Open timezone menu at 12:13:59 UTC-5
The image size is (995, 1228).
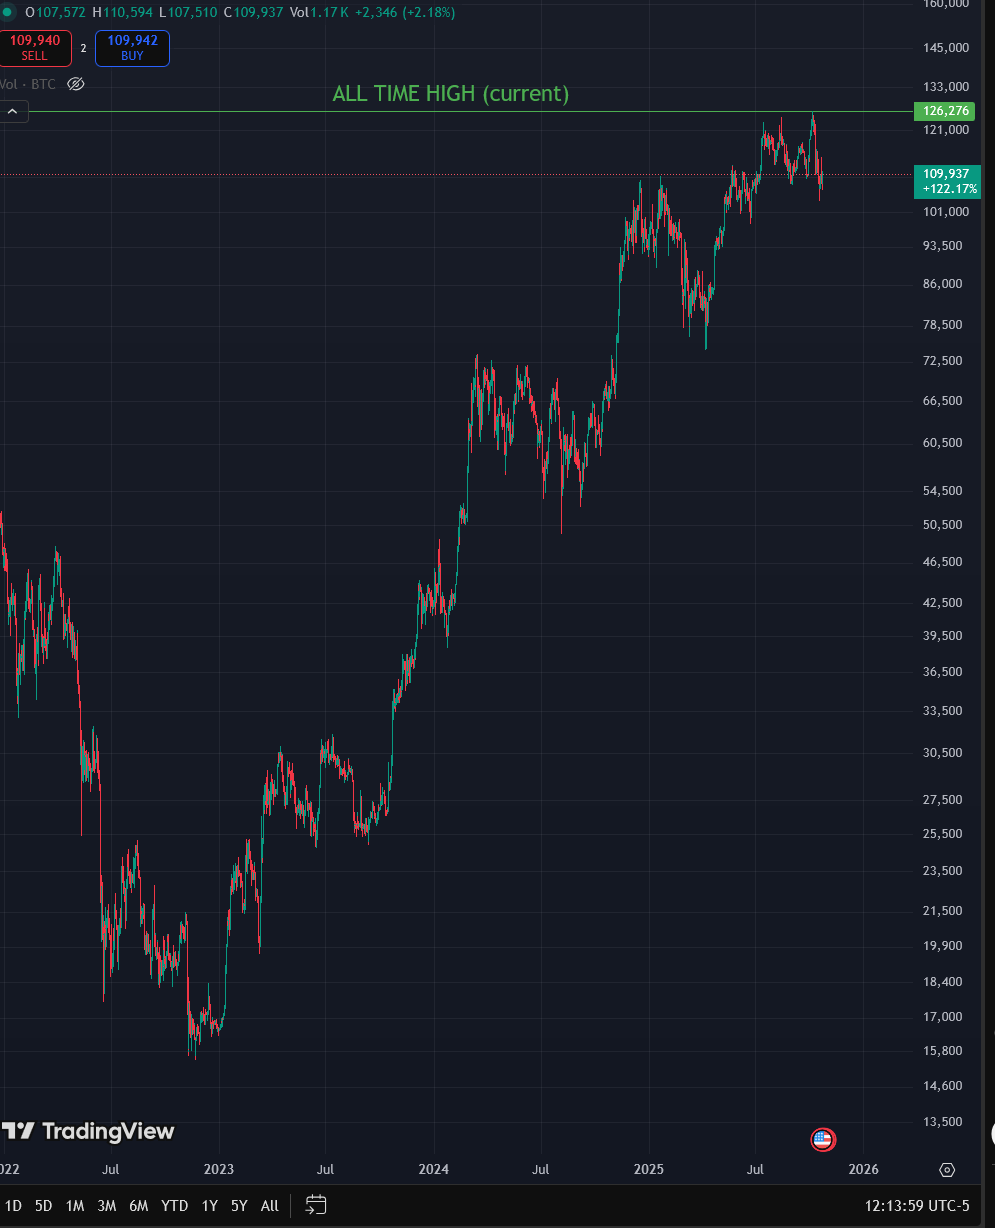pyautogui.click(x=917, y=1206)
